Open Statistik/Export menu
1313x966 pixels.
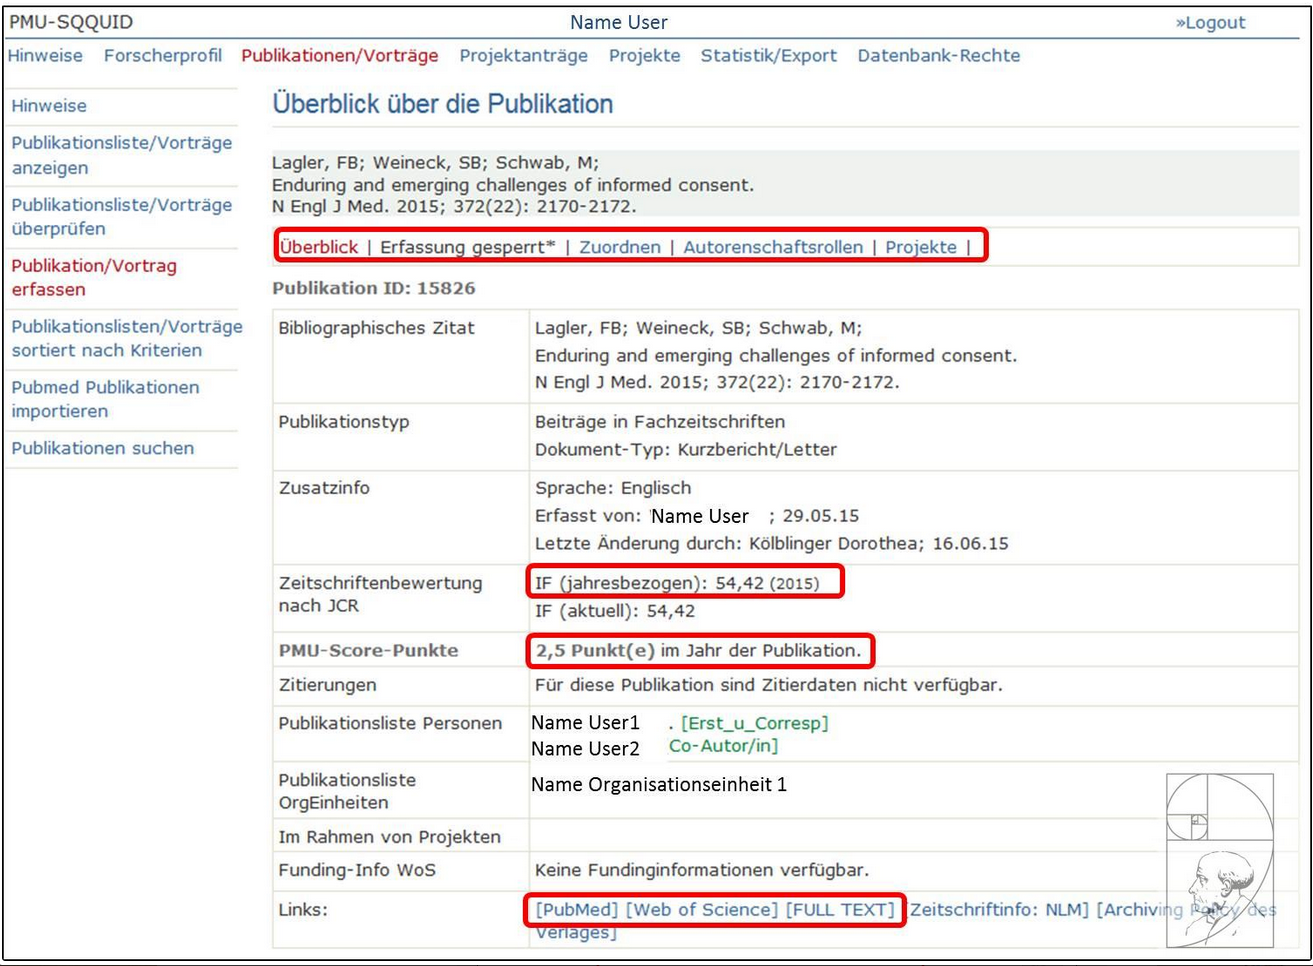tap(769, 56)
